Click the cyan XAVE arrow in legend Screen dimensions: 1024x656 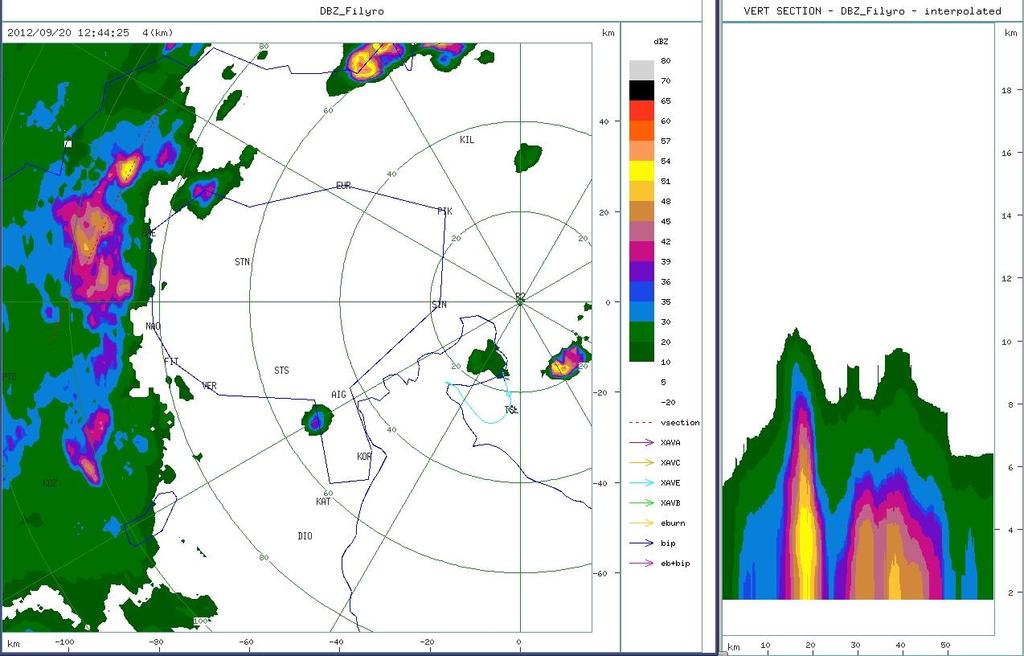[642, 483]
